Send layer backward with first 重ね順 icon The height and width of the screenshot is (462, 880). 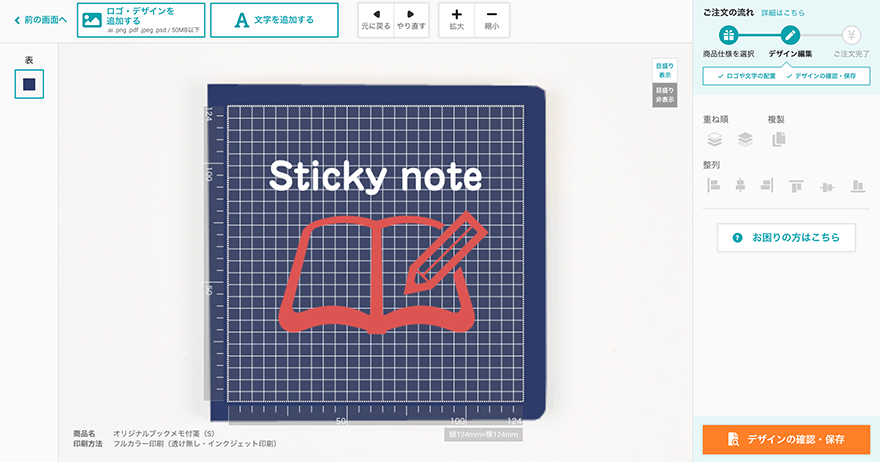point(714,139)
